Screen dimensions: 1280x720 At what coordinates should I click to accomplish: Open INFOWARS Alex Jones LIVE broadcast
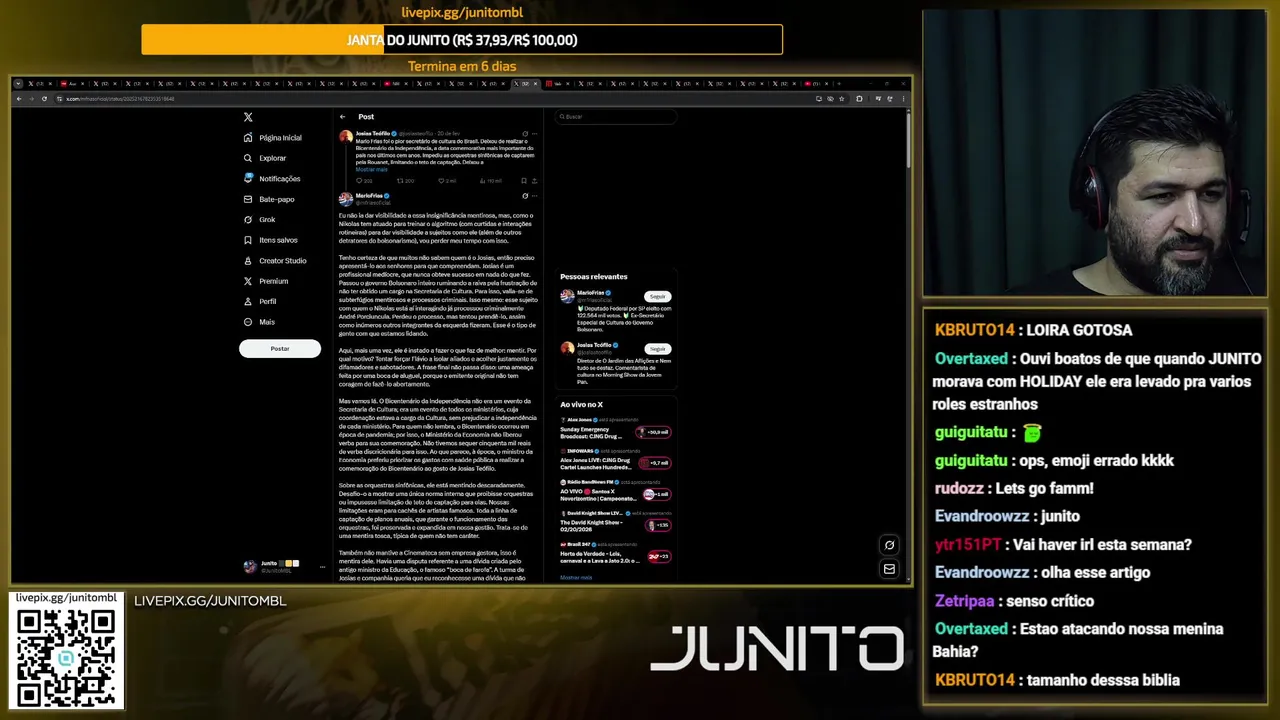coord(615,460)
